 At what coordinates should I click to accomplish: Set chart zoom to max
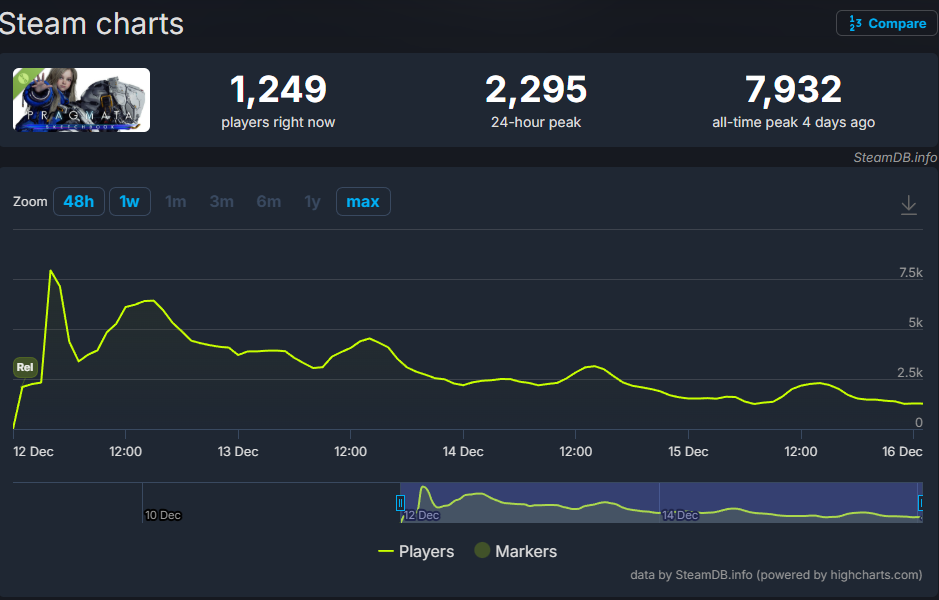point(363,201)
